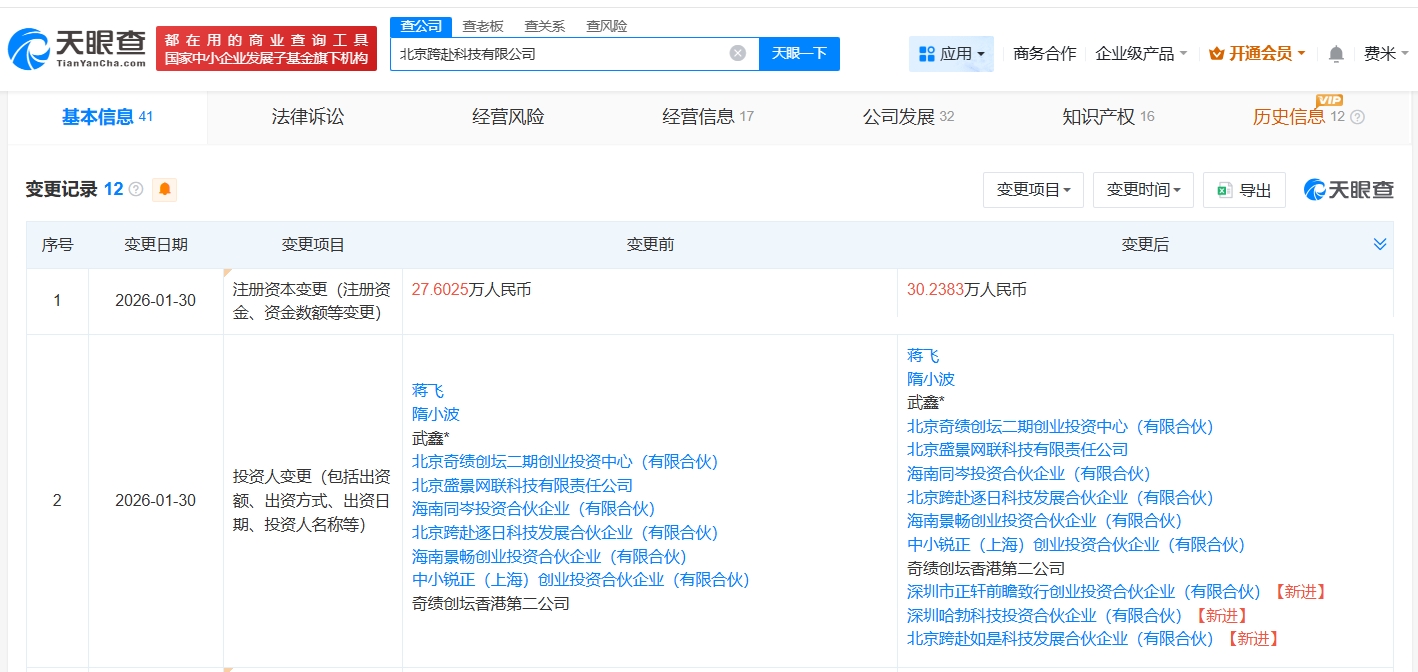Click help icon beside 变更记录 count
The width and height of the screenshot is (1418, 672).
click(x=136, y=189)
